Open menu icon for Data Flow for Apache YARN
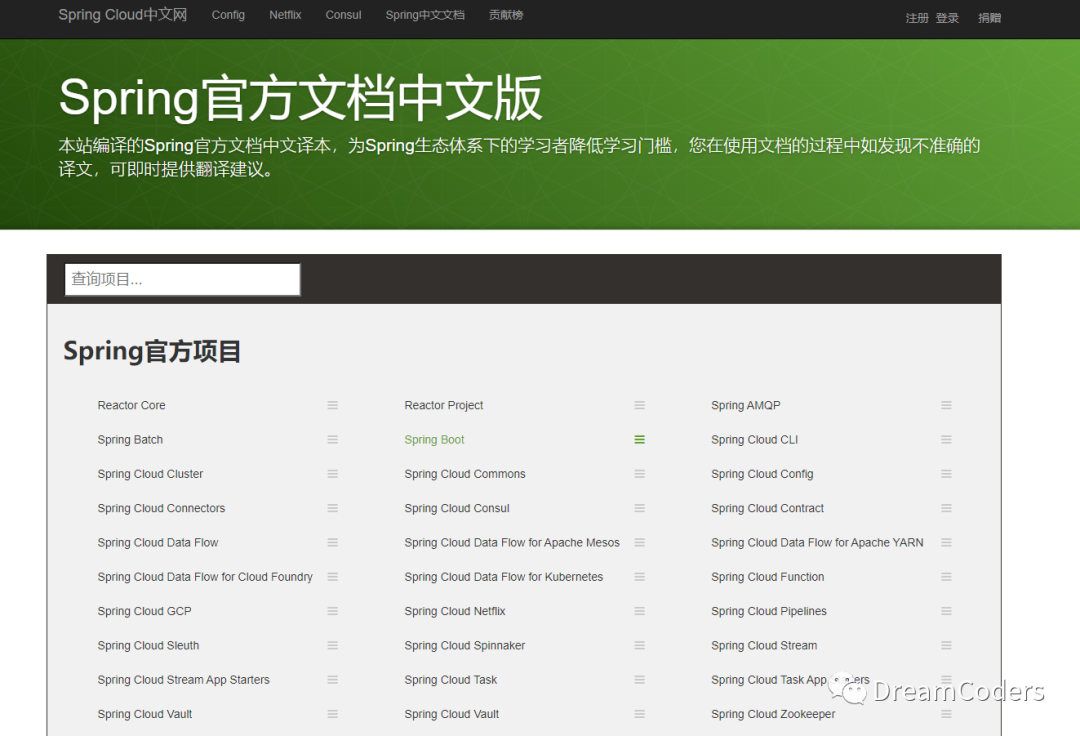Screen dimensions: 1080x736 (946, 543)
